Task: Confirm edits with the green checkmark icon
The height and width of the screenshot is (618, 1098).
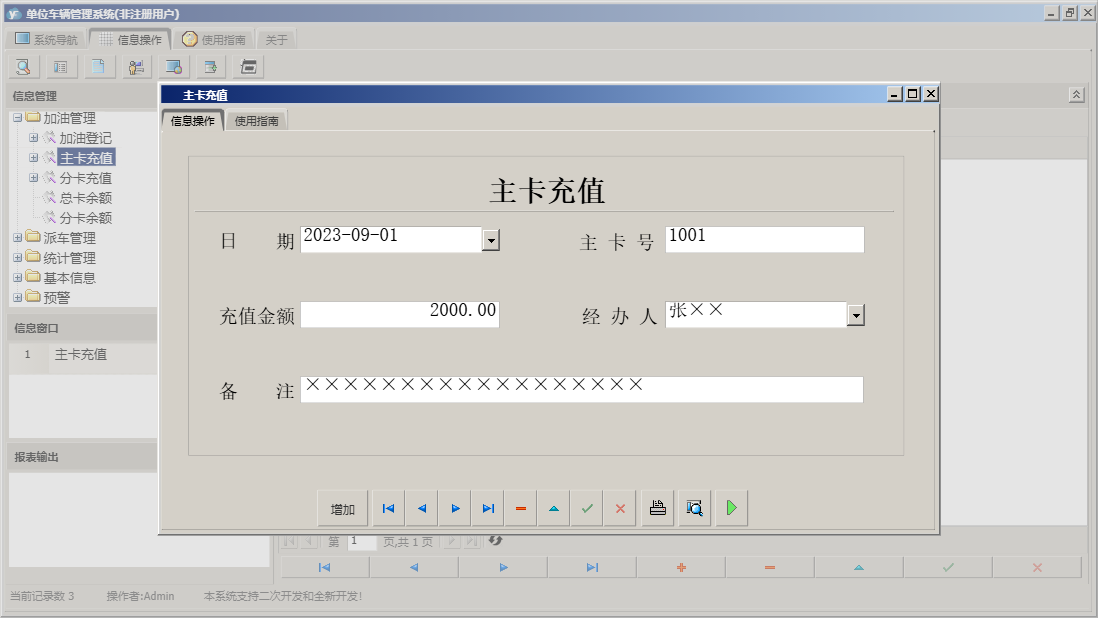Action: click(x=587, y=508)
